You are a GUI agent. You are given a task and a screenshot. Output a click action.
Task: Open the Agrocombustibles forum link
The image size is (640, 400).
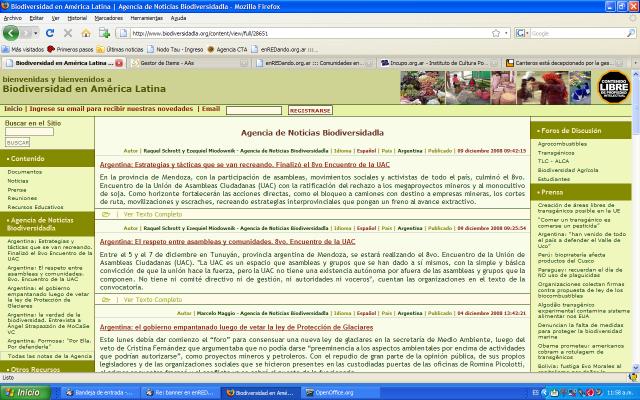point(562,144)
